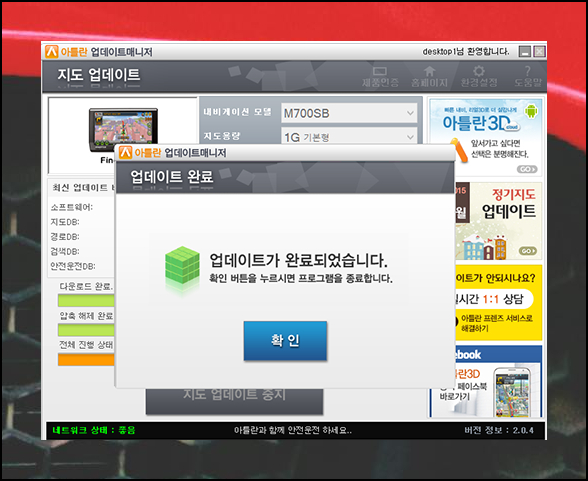Click navigation device thumbnail image
This screenshot has height=481, width=588.
[123, 130]
